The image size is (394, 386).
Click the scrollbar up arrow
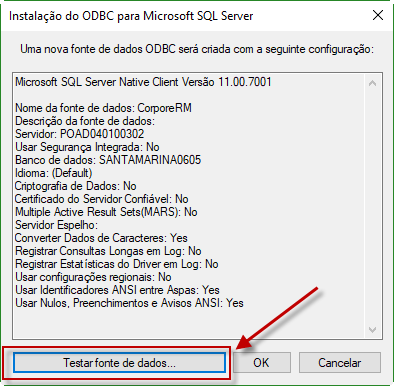click(373, 83)
